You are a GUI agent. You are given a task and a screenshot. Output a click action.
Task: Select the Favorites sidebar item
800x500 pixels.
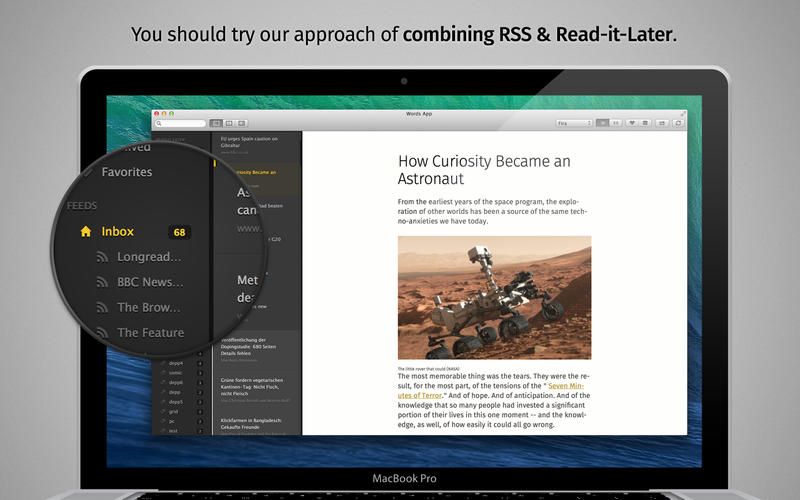click(x=127, y=172)
